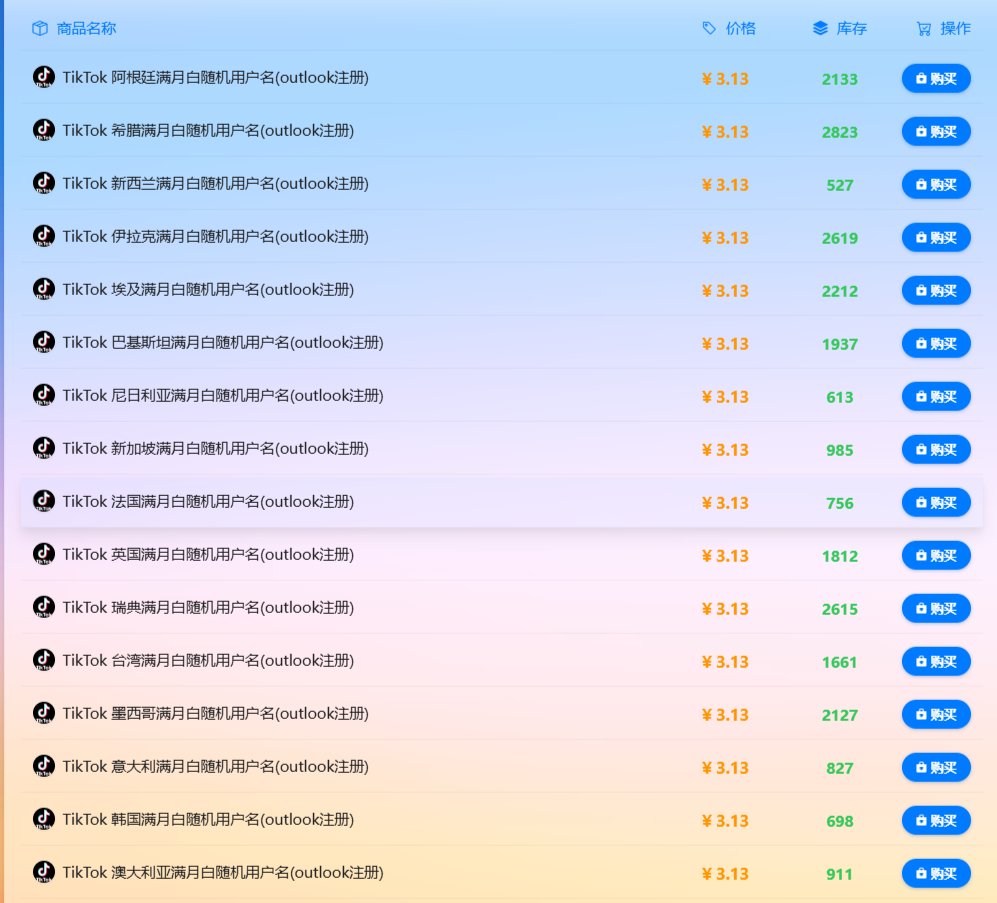The image size is (997, 903).
Task: Click stock value 1661
Action: click(839, 662)
